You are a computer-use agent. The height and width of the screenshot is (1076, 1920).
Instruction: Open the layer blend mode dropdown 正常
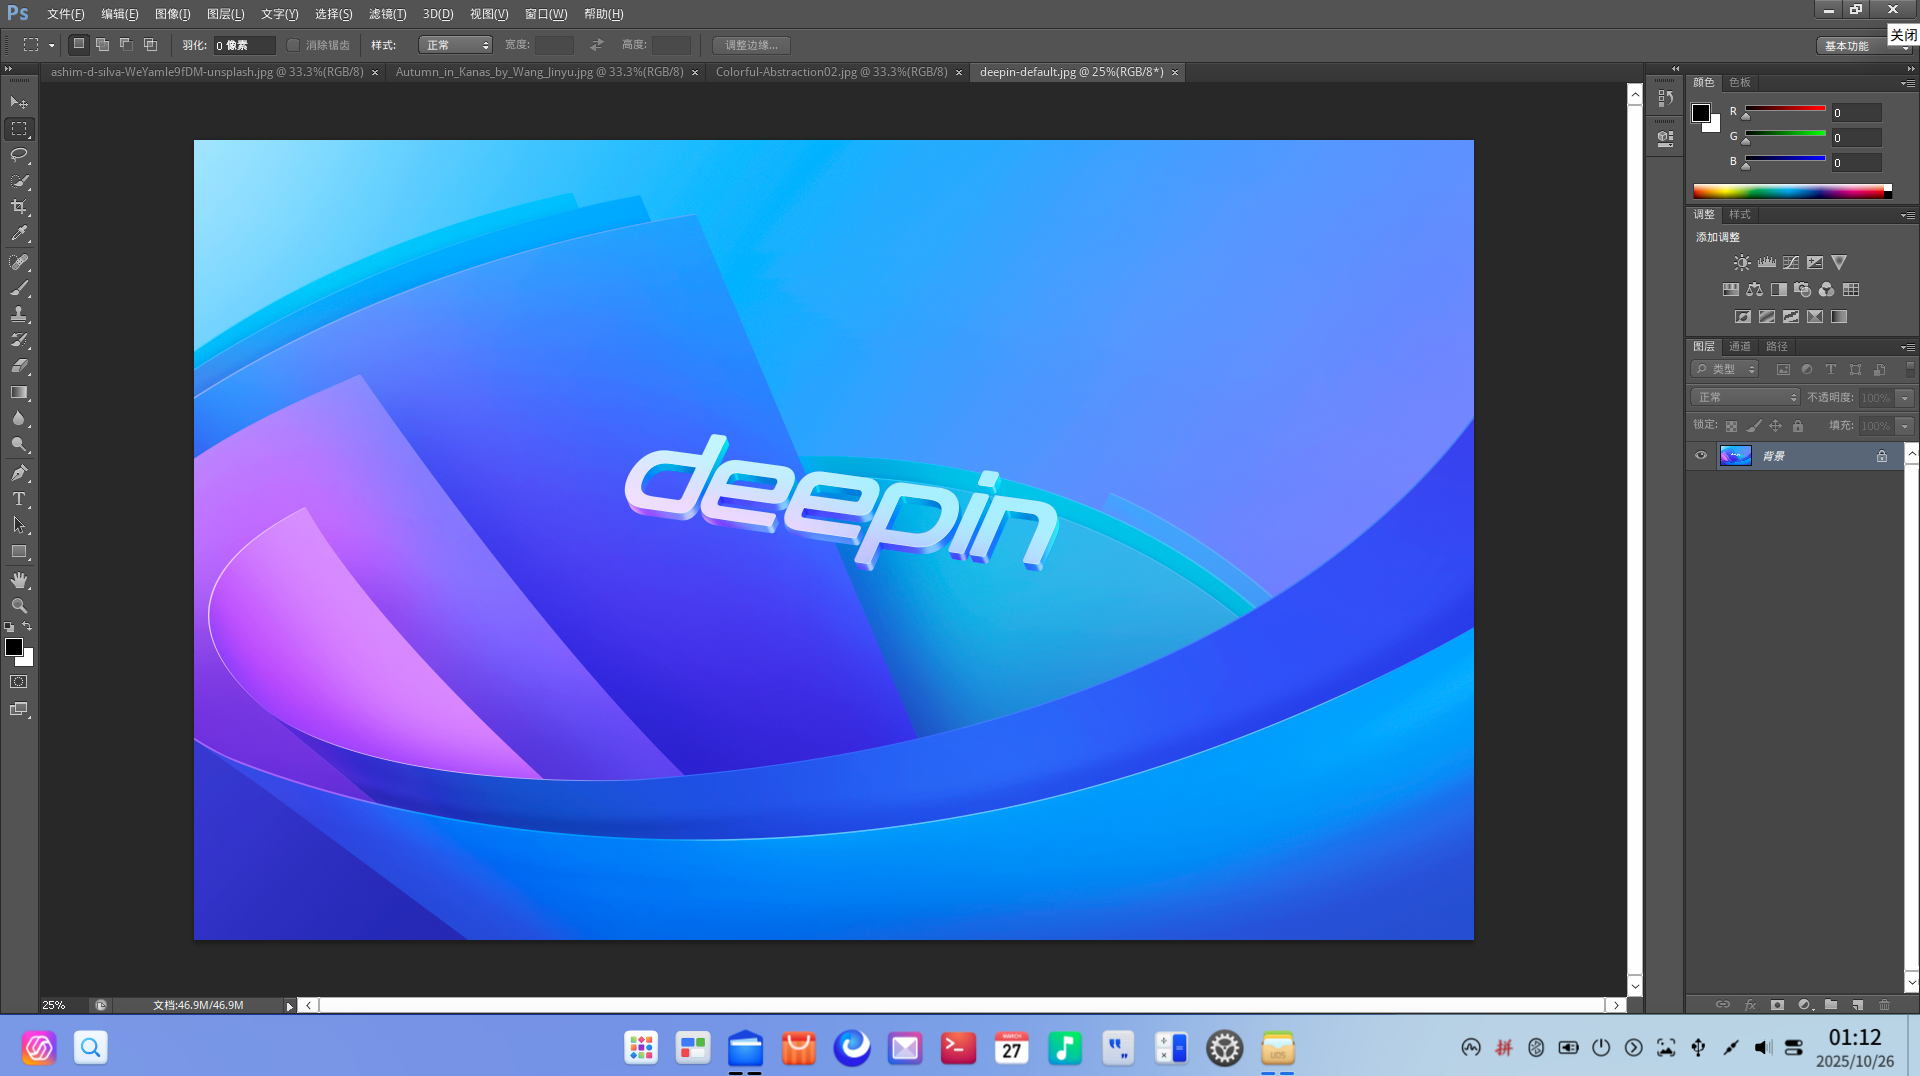click(x=1746, y=398)
